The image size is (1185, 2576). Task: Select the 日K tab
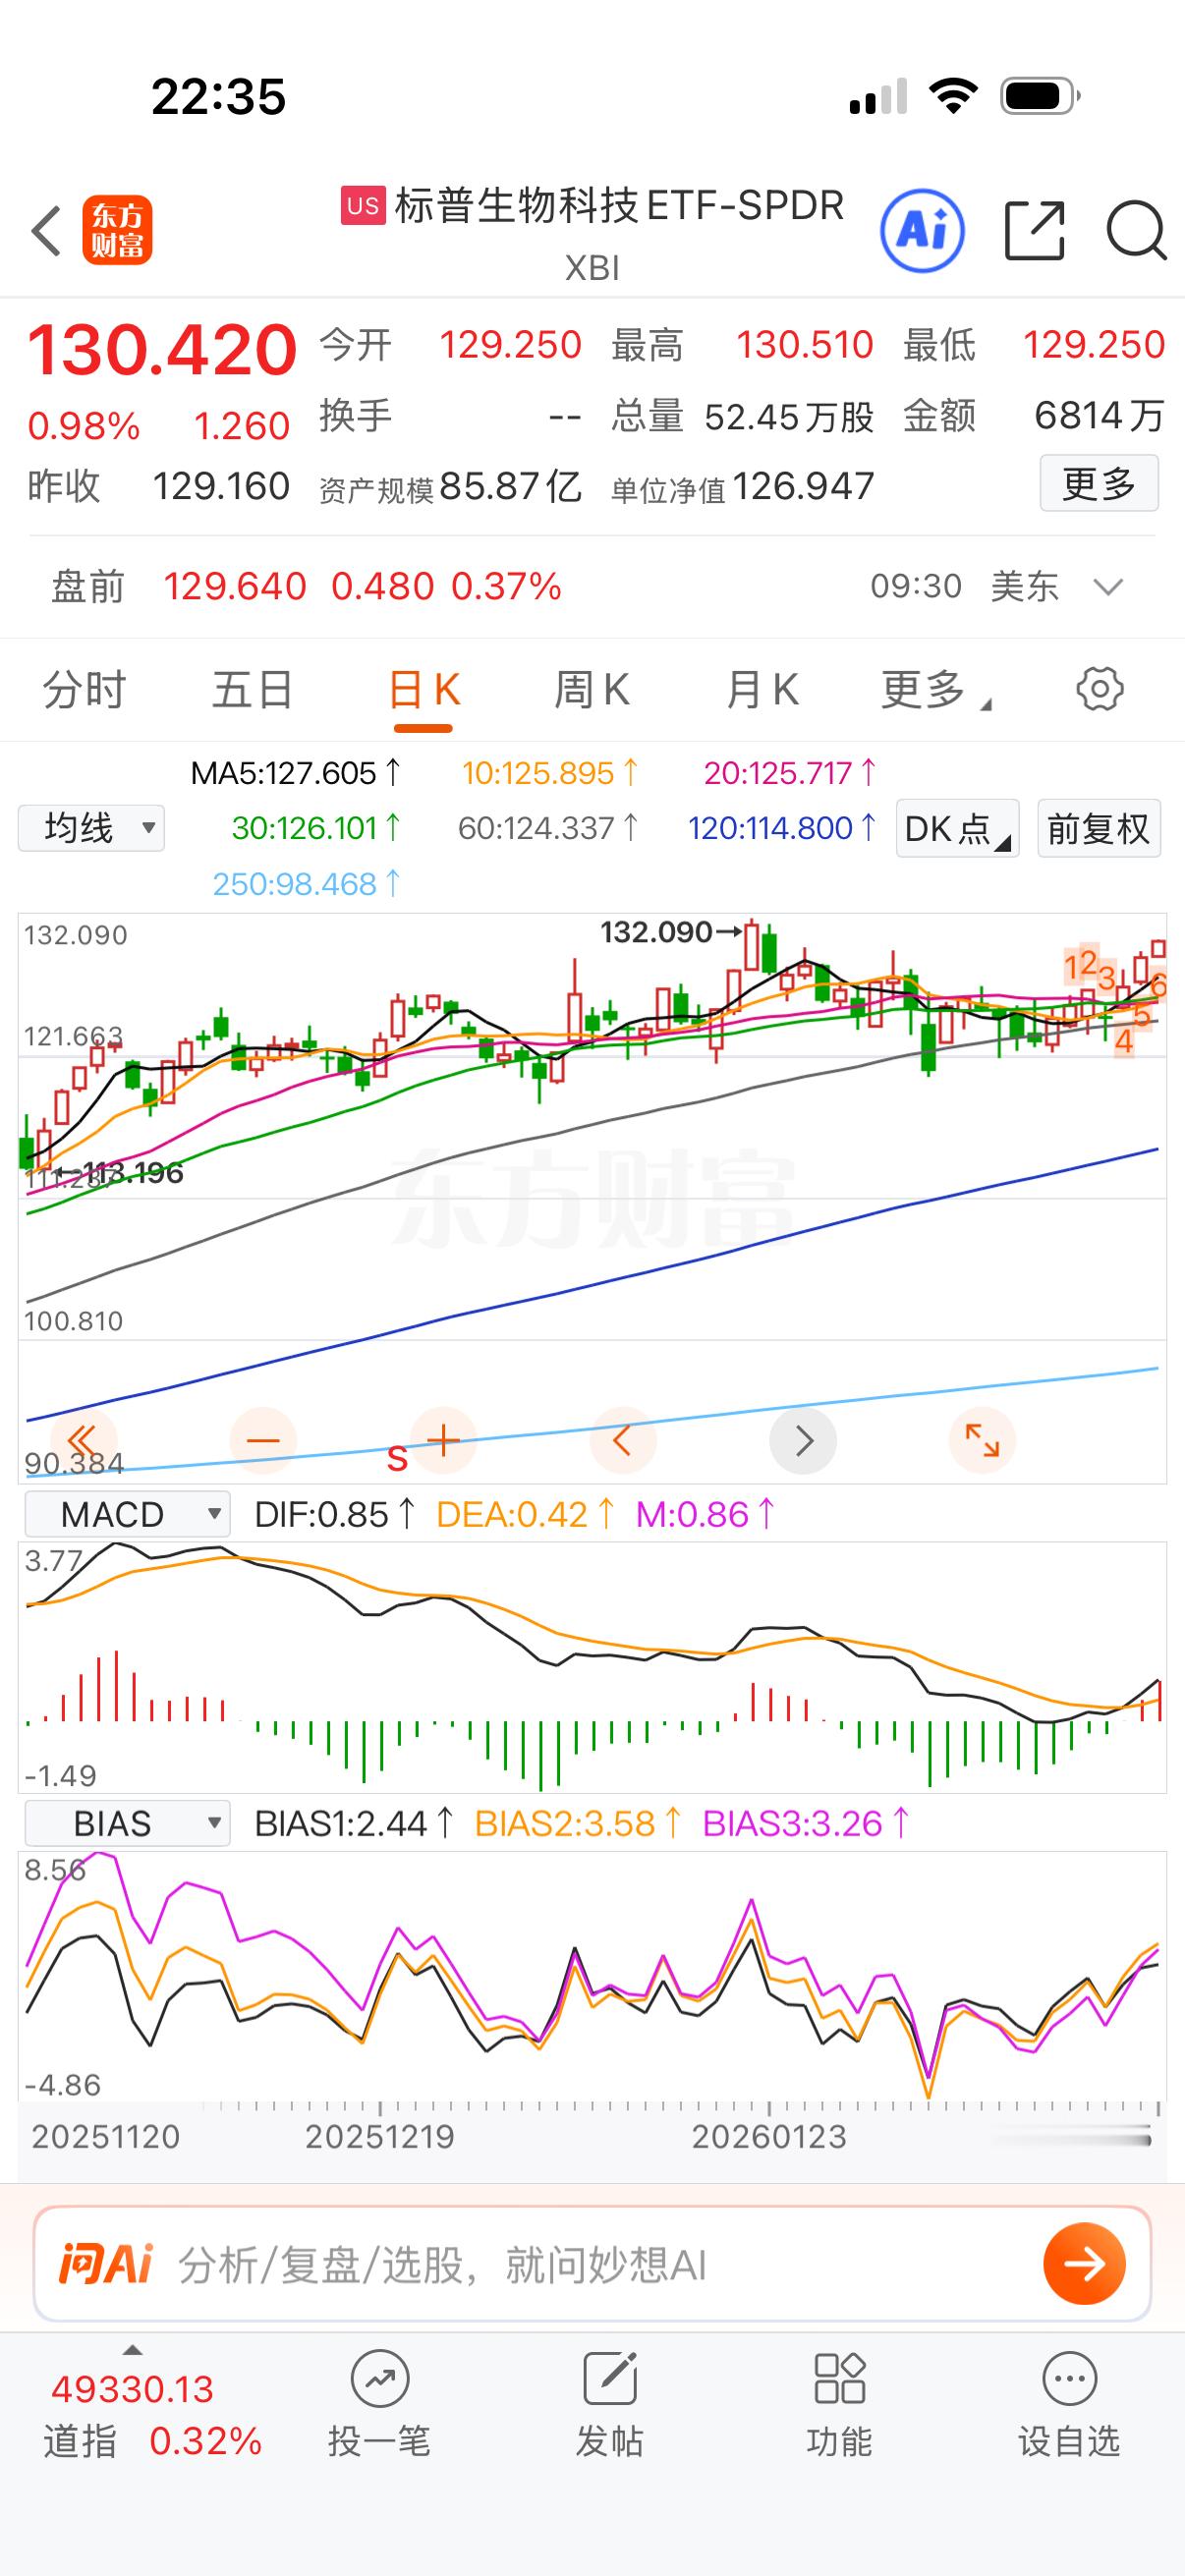pyautogui.click(x=423, y=690)
